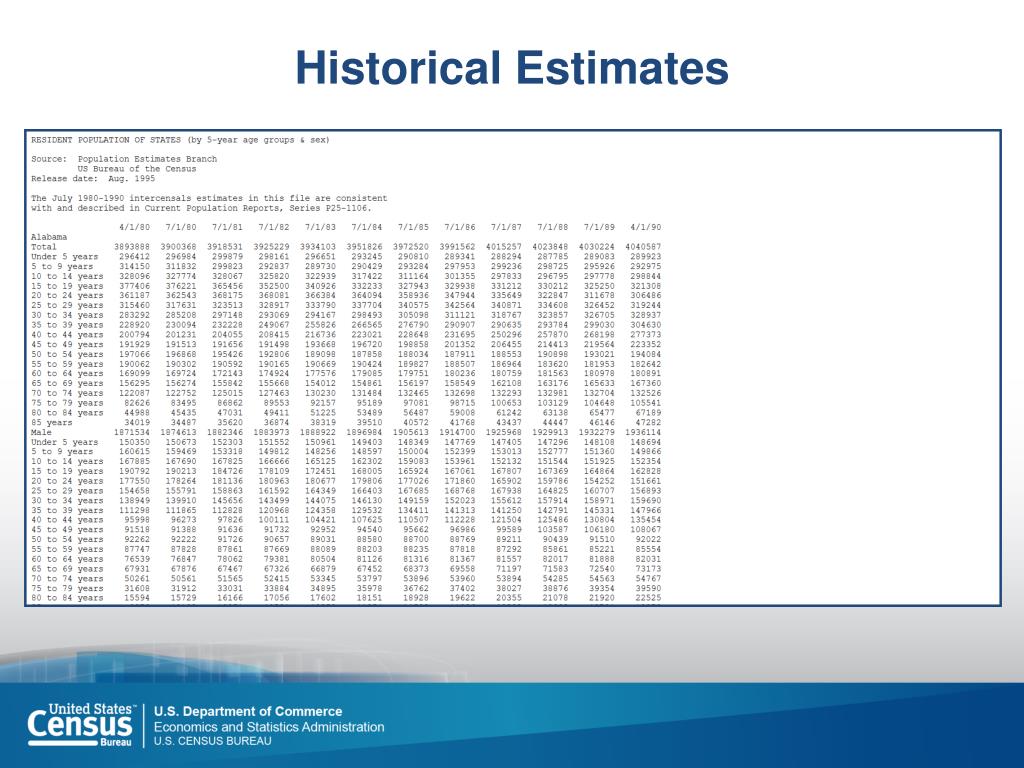Image resolution: width=1024 pixels, height=768 pixels.
Task: Click the value "314150" in the table
Action: (134, 266)
